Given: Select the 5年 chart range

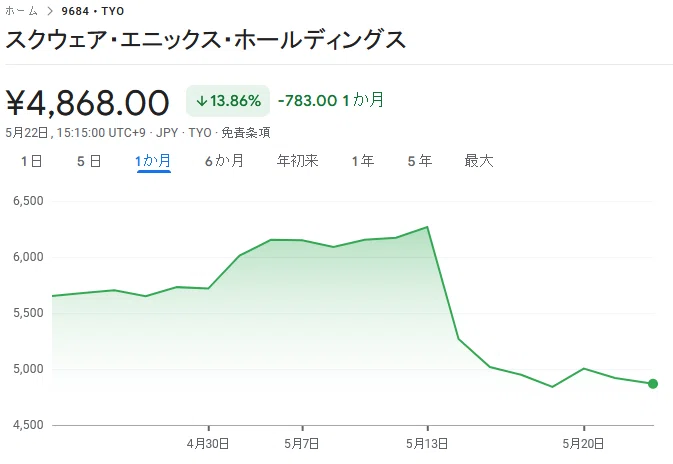Looking at the screenshot, I should [420, 161].
